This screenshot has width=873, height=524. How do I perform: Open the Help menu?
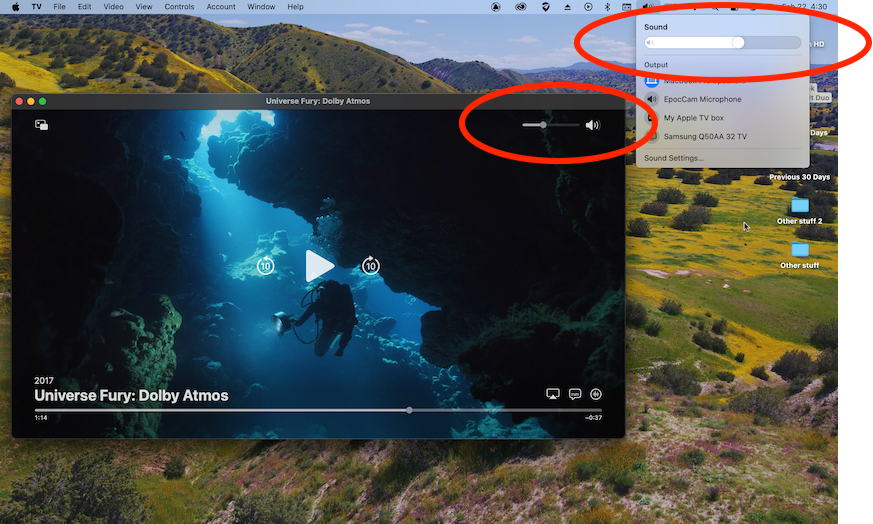296,7
